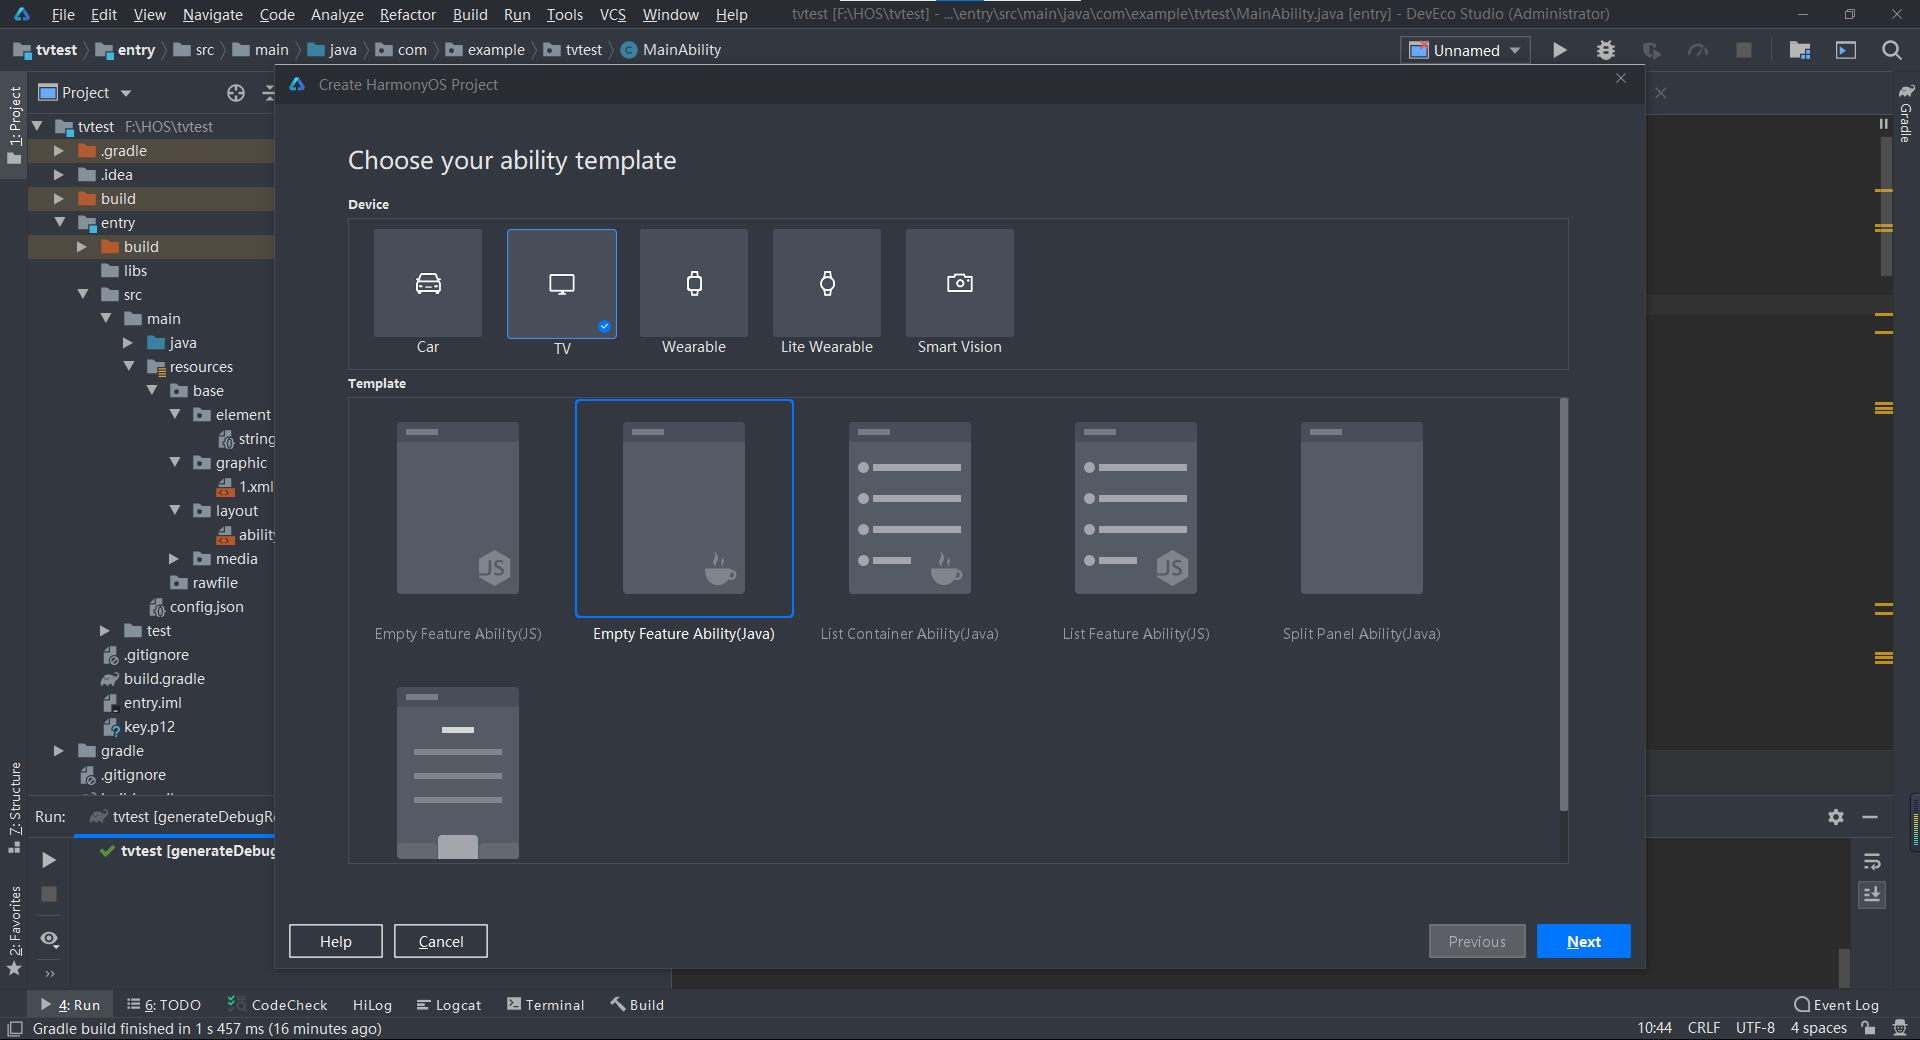This screenshot has width=1920, height=1040.
Task: Open the Refactor menu
Action: (x=408, y=14)
